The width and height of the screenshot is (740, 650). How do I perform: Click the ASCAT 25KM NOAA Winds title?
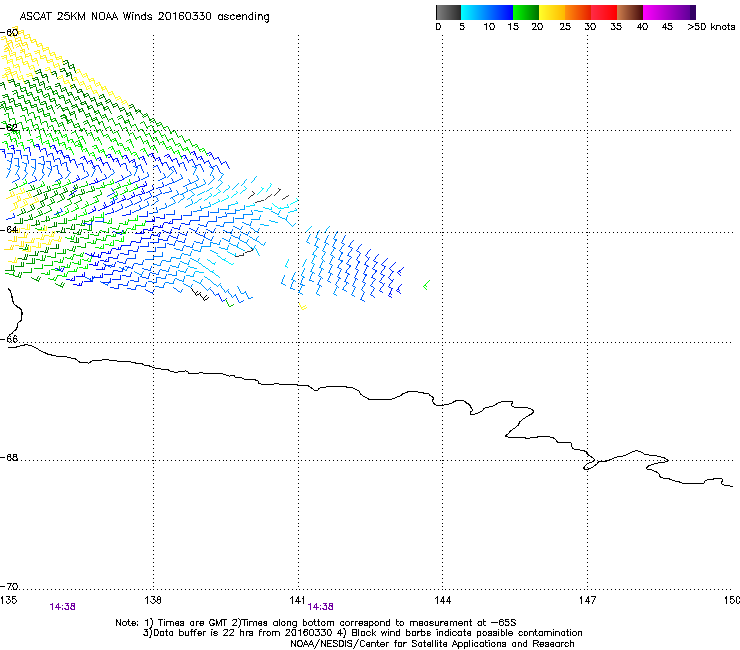(x=144, y=16)
